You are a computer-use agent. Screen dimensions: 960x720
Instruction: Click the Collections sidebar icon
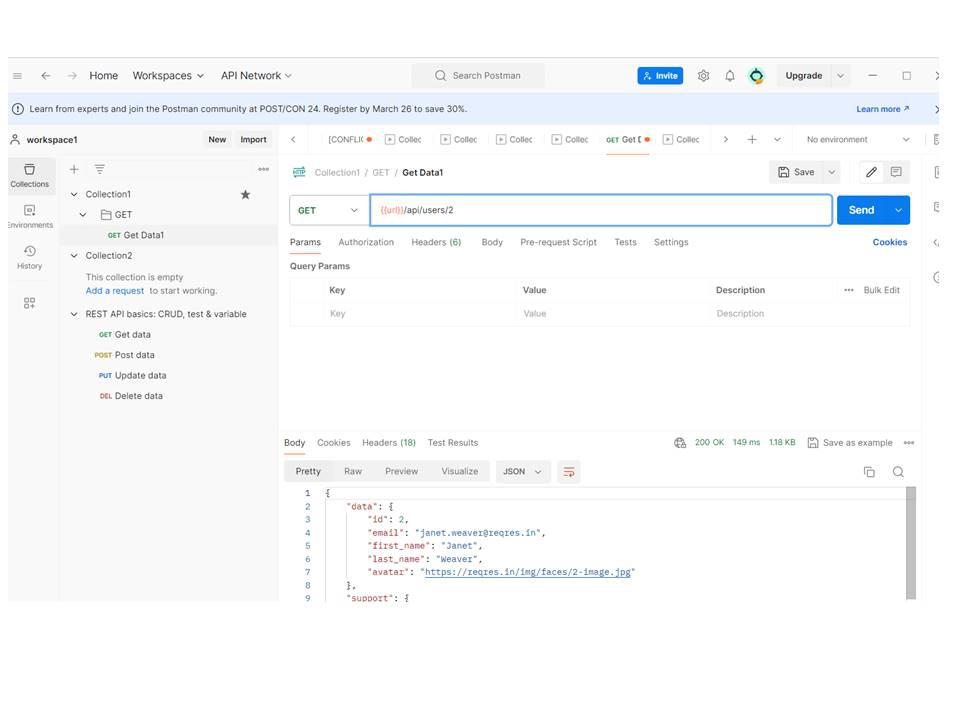[x=29, y=175]
